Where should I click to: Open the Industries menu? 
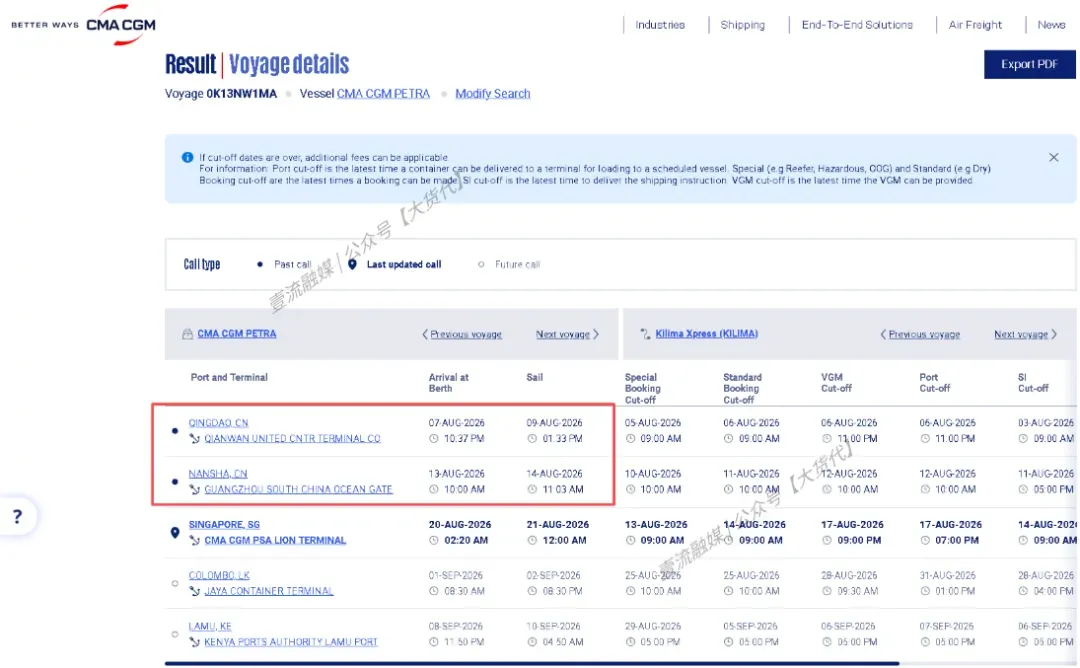[x=660, y=25]
